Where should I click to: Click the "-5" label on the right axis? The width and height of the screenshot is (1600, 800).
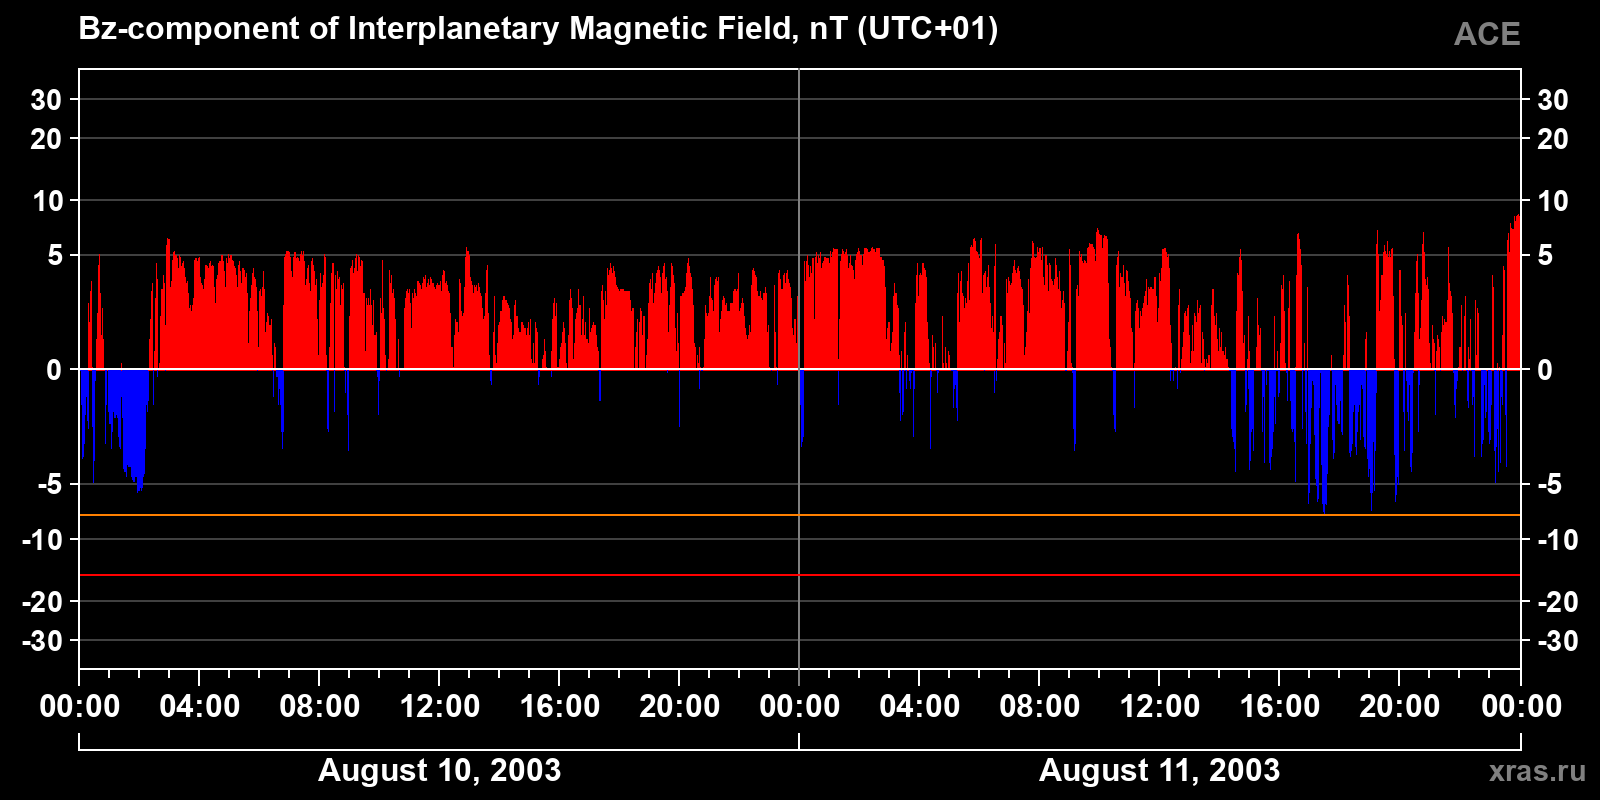click(x=1549, y=485)
